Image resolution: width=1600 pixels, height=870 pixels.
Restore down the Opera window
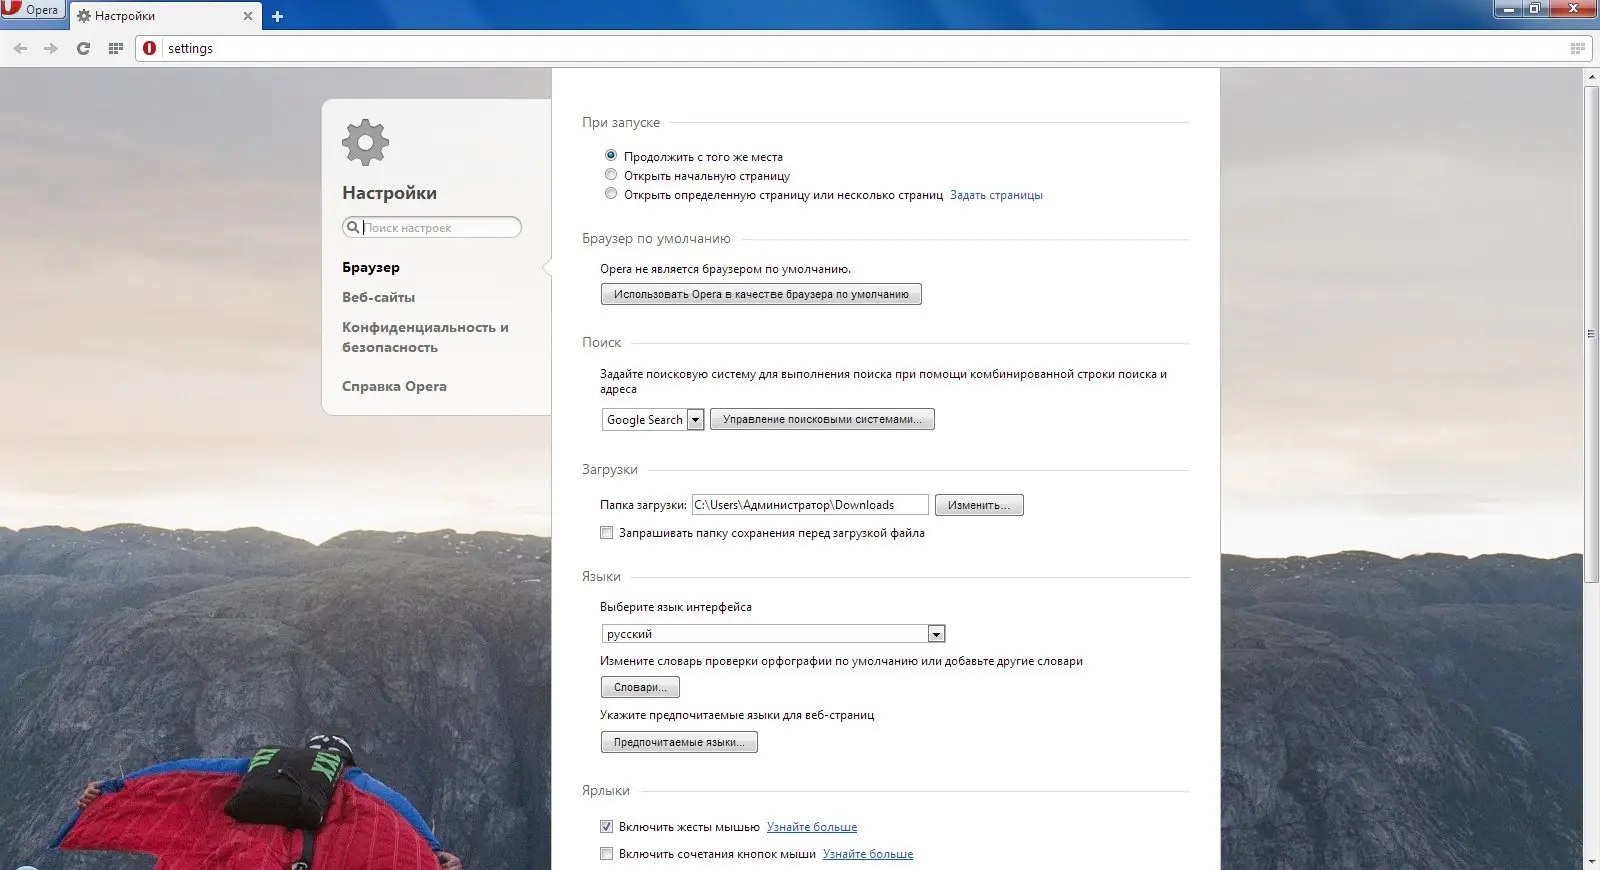tap(1535, 9)
